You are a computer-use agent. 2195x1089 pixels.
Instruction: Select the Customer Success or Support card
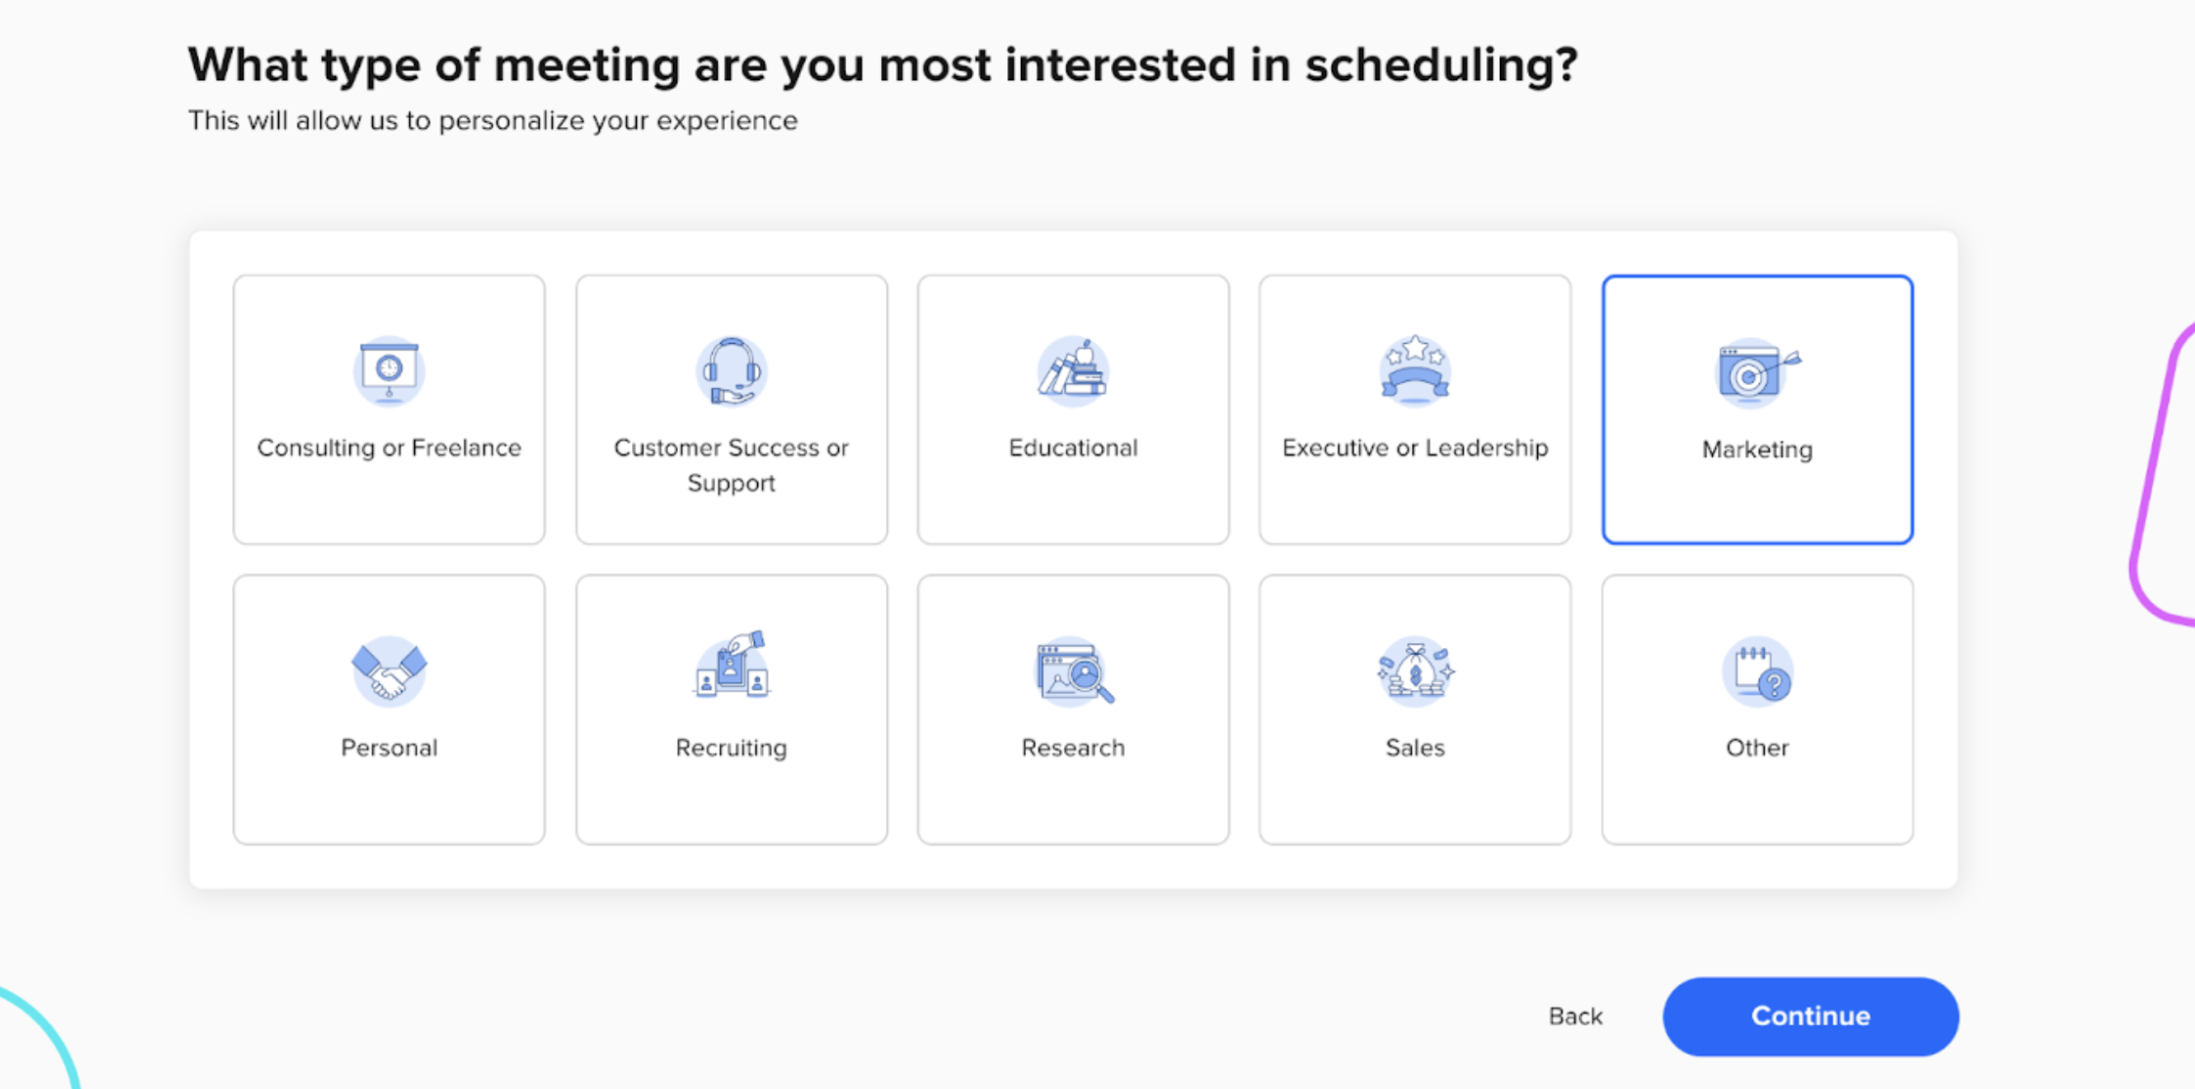[x=731, y=410]
